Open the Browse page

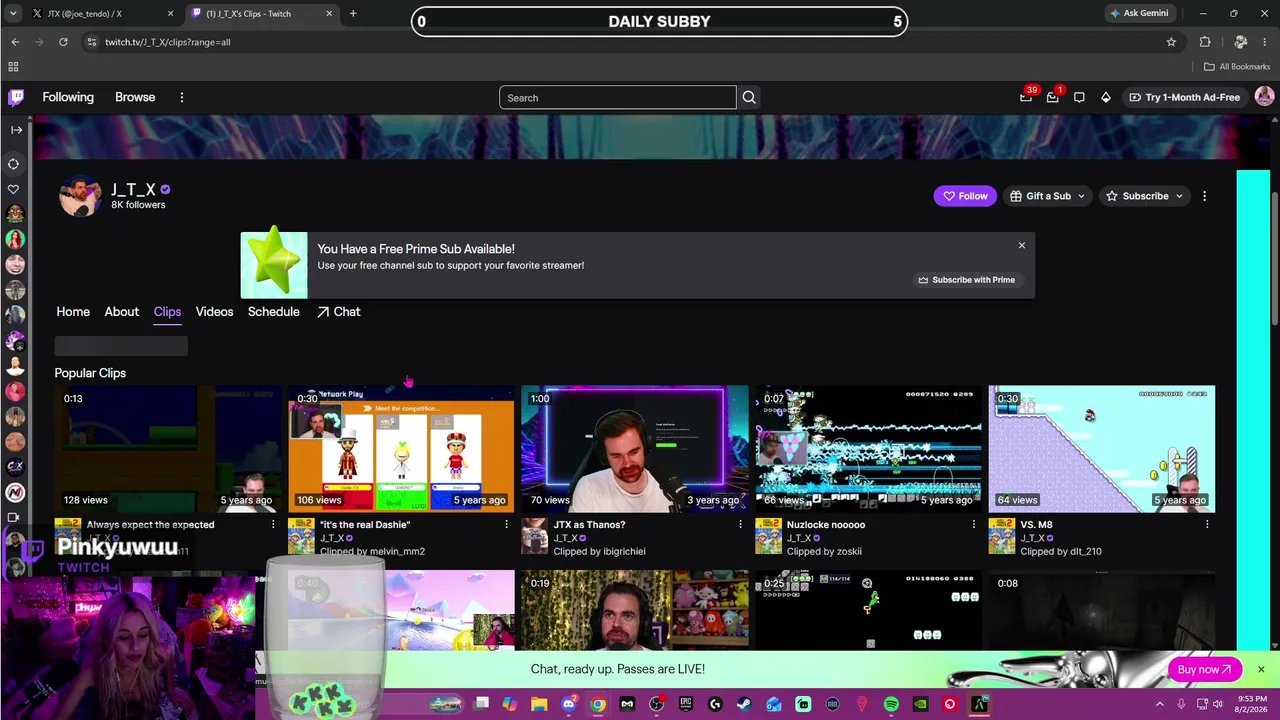click(x=135, y=97)
